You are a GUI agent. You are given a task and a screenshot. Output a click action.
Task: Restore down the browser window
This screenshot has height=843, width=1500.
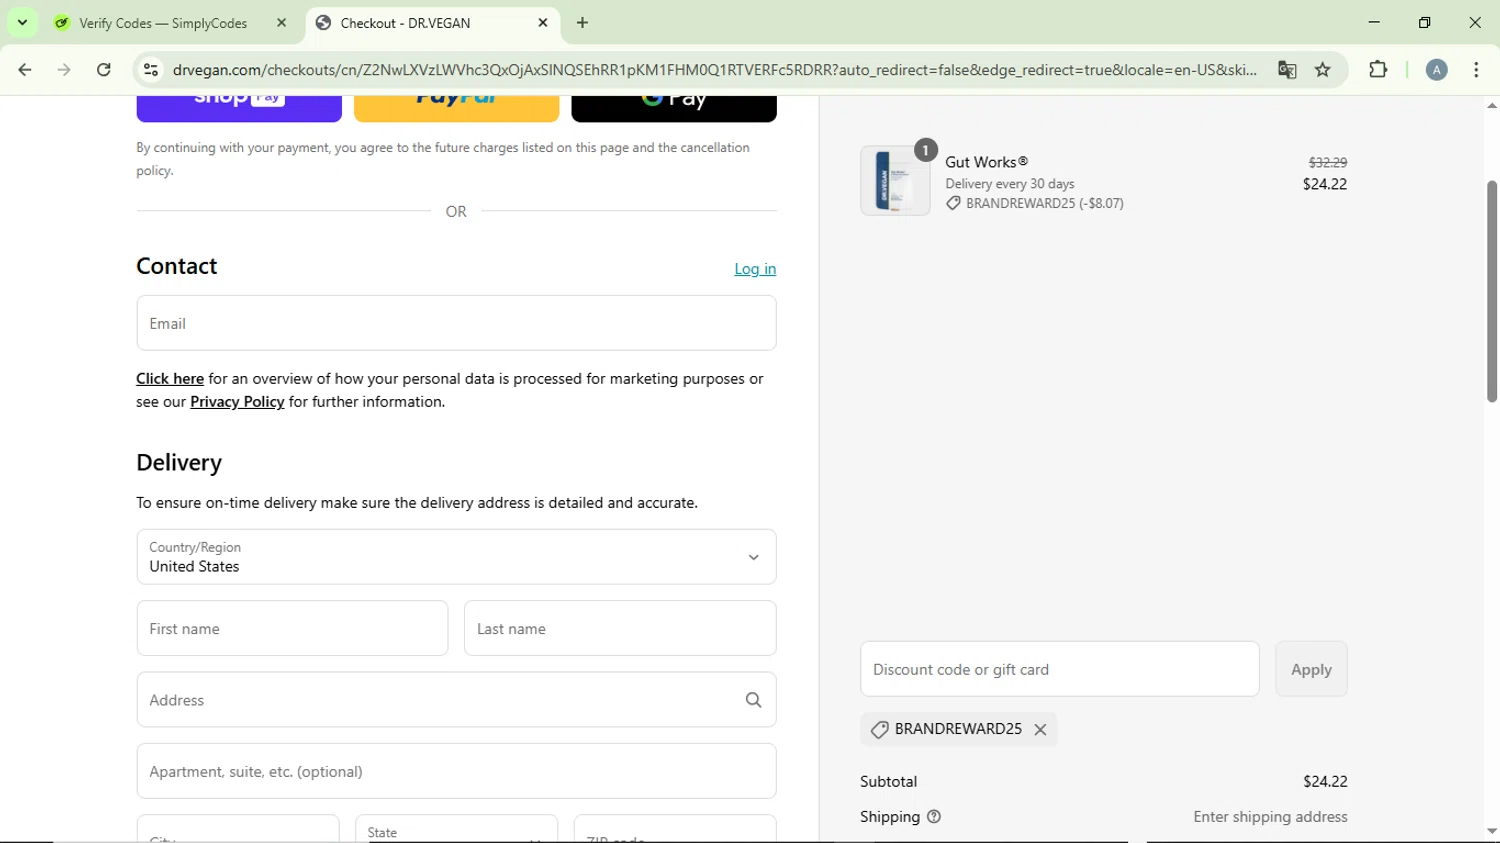point(1425,23)
